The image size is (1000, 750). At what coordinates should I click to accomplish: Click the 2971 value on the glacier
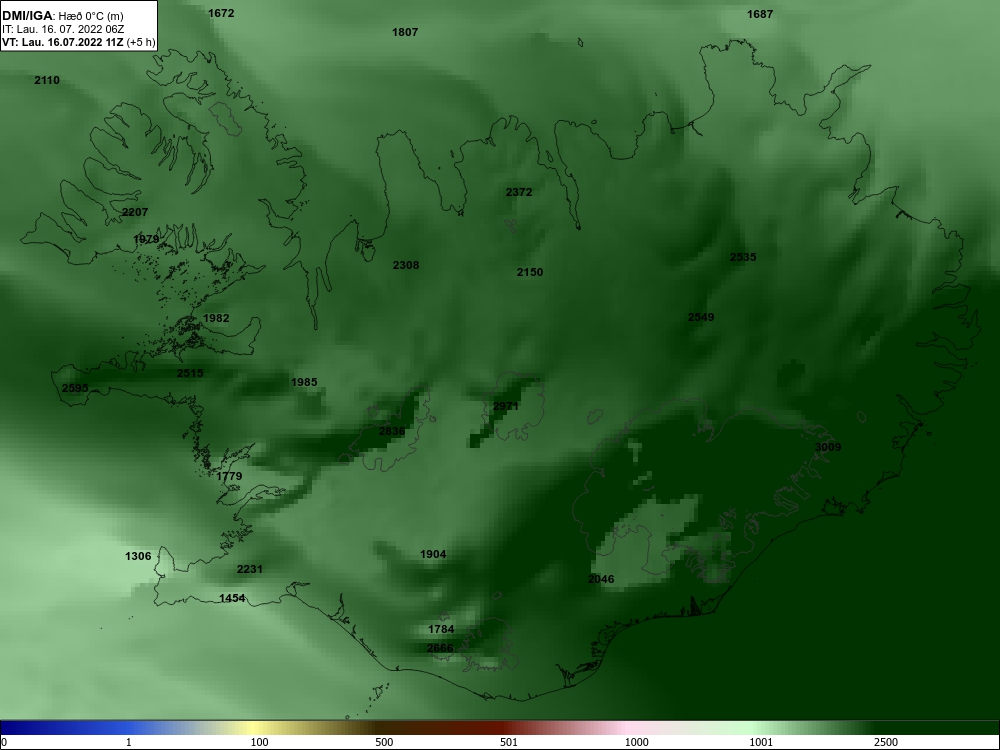(x=506, y=406)
